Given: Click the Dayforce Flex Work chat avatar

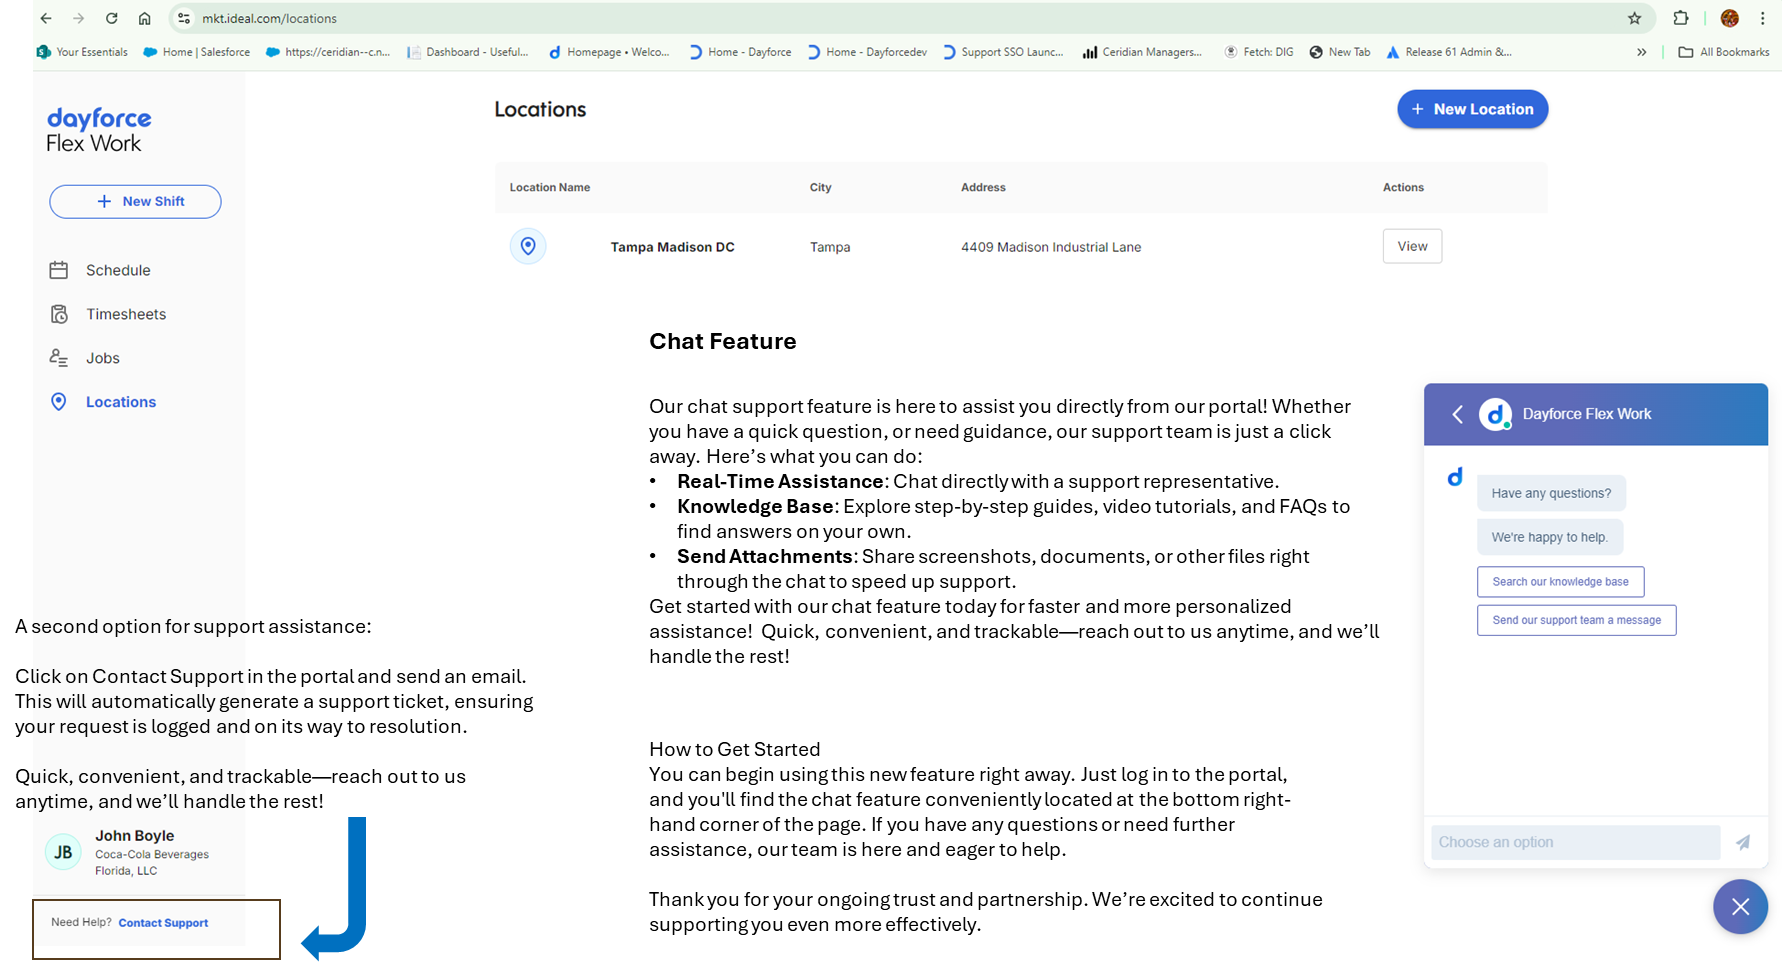Looking at the screenshot, I should [x=1495, y=414].
